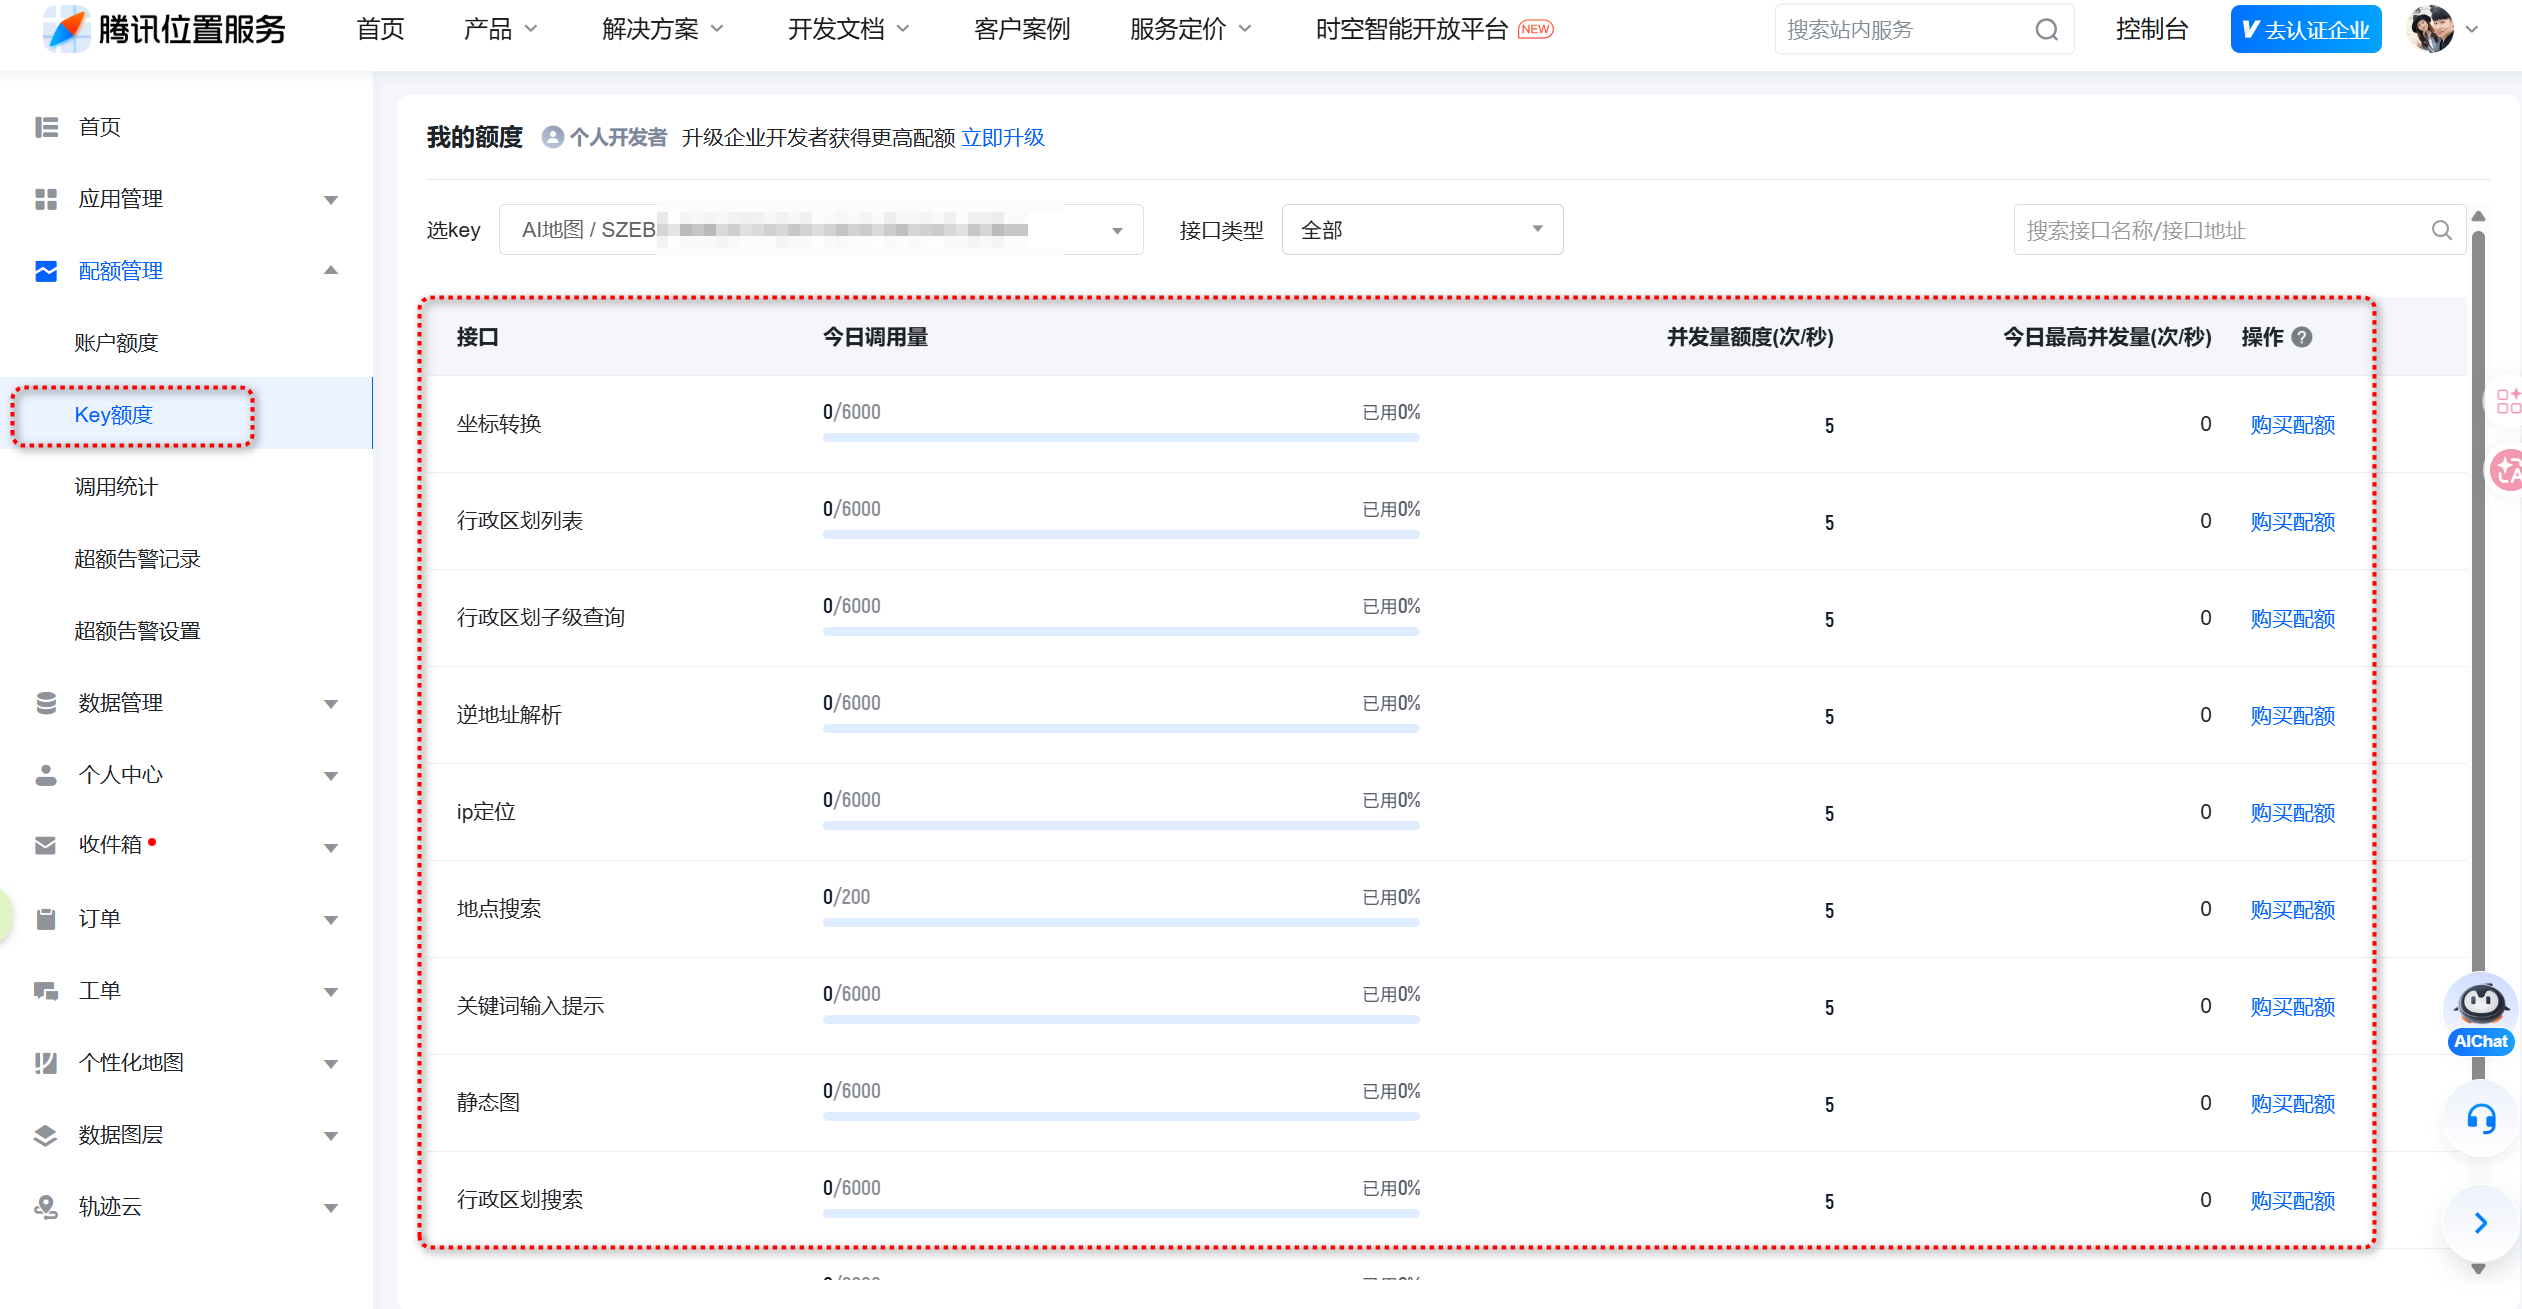Click the 工单 chat icon

(x=46, y=991)
